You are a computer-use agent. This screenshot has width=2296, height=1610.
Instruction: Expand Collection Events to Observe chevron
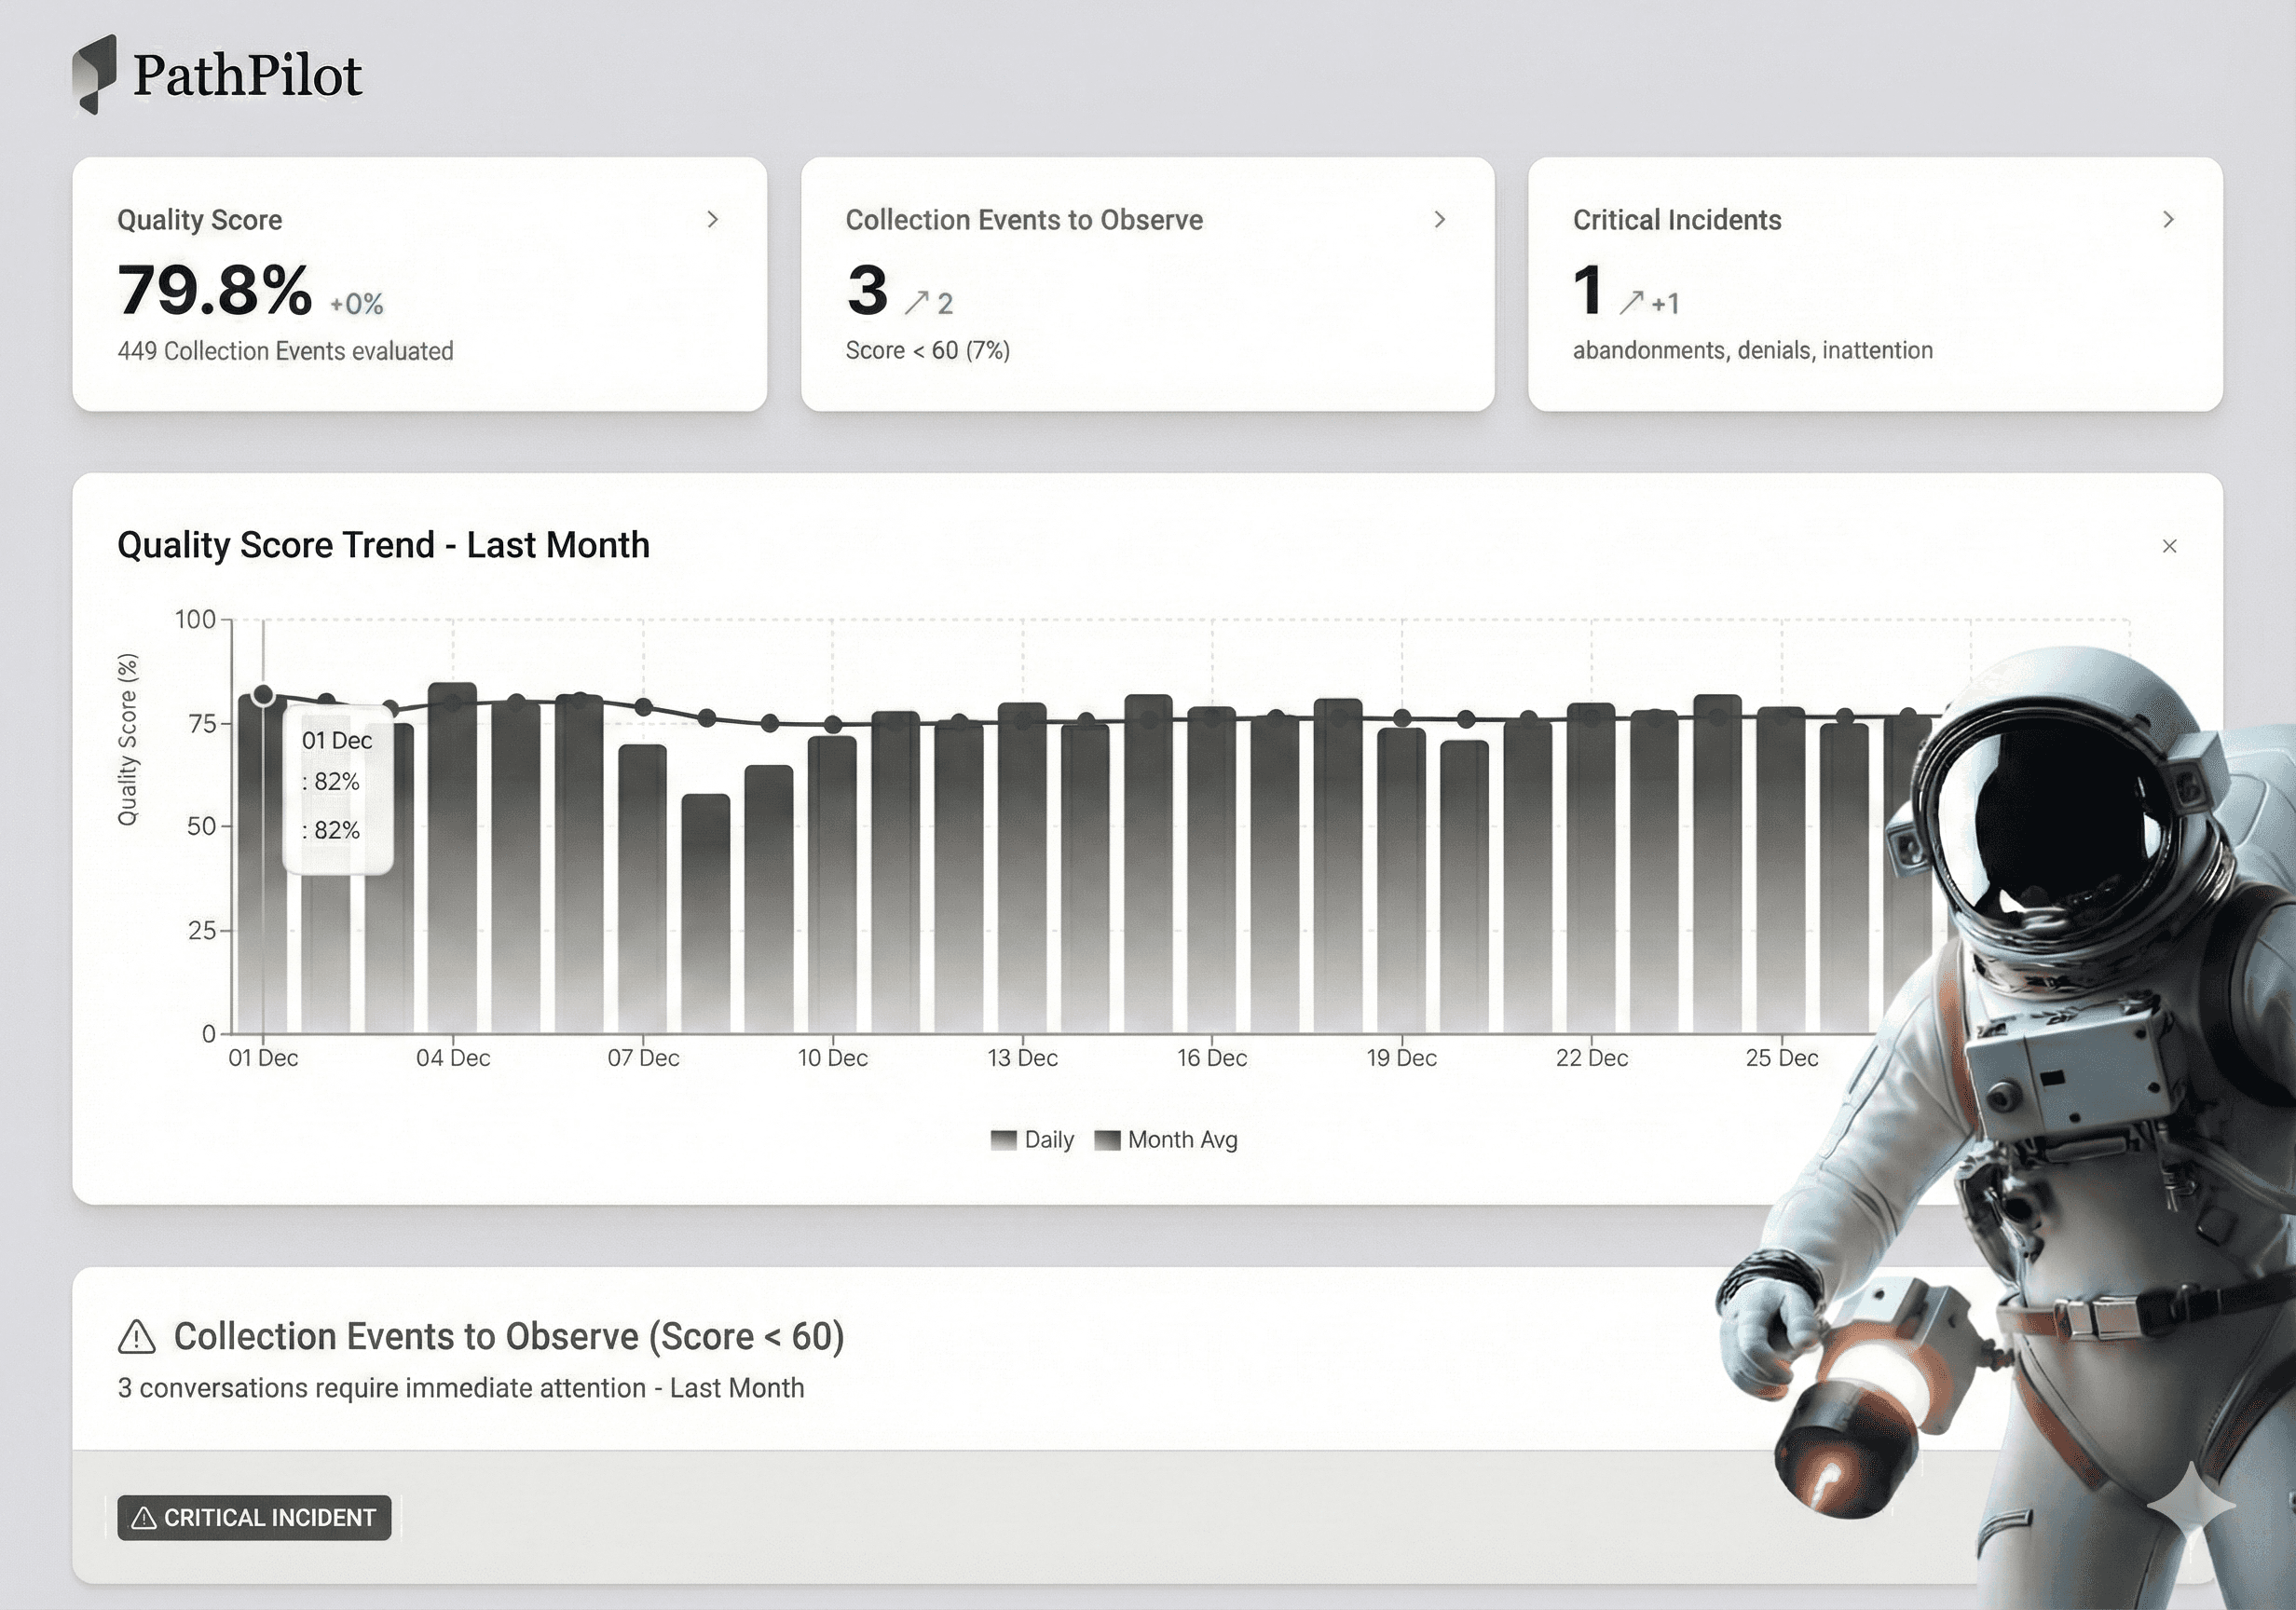1439,219
